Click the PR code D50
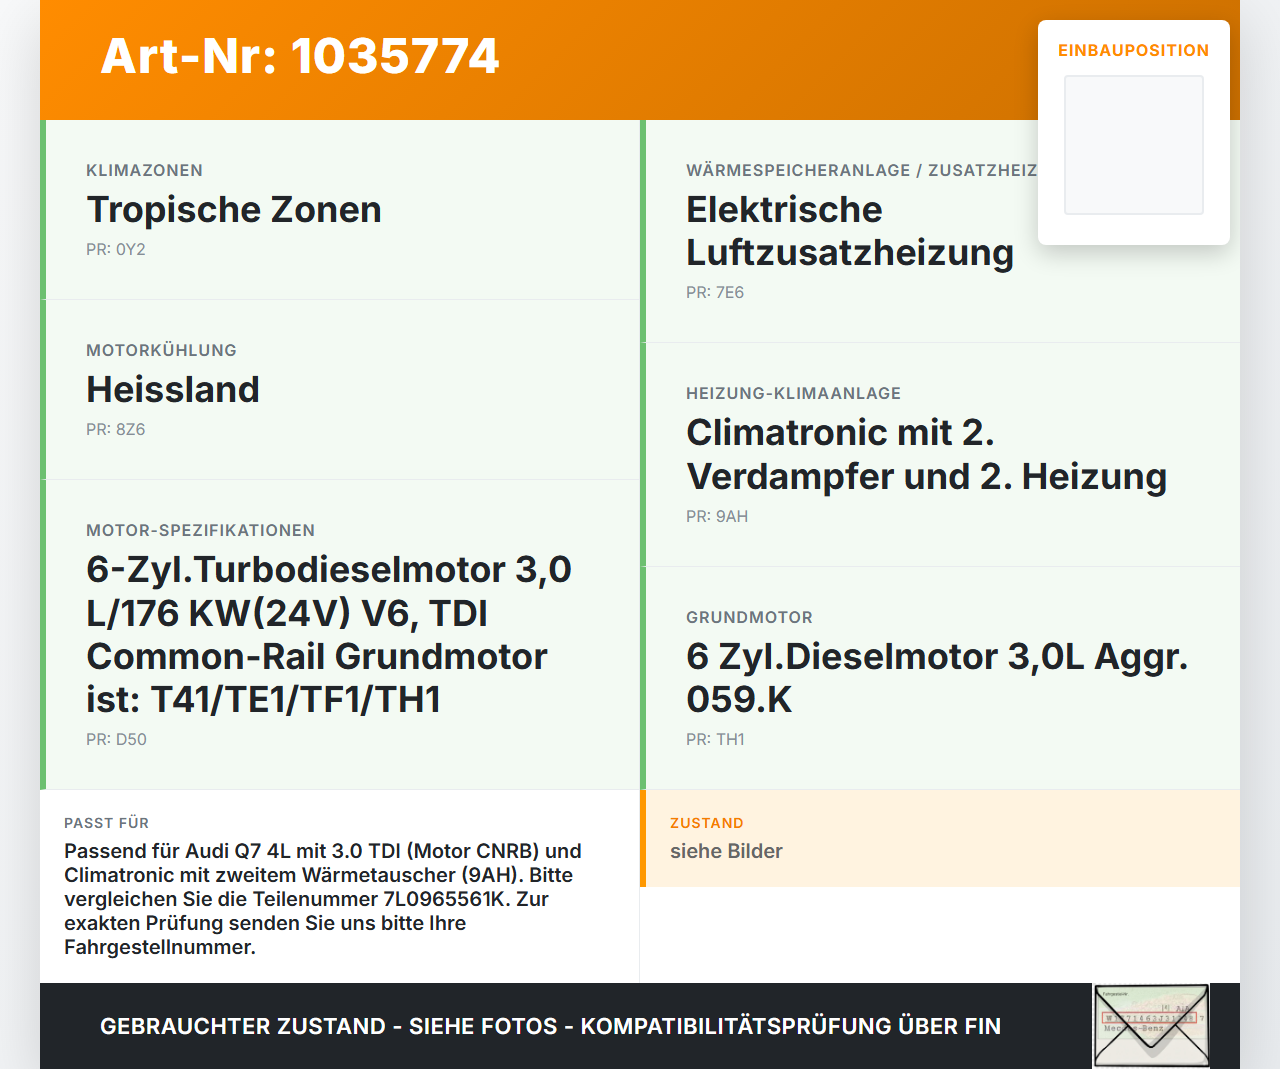Viewport: 1280px width, 1070px height. pyautogui.click(x=116, y=740)
